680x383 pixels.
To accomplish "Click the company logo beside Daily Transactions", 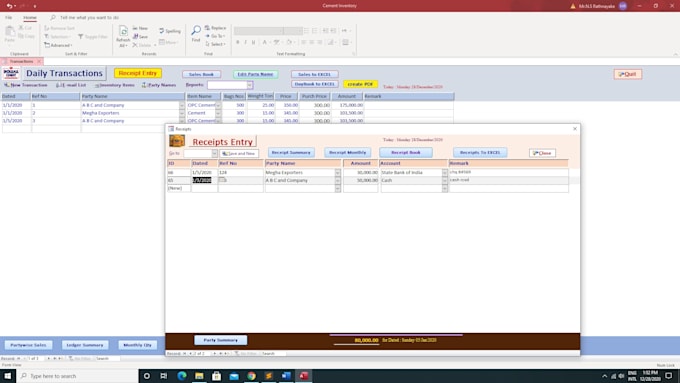I will point(11,73).
